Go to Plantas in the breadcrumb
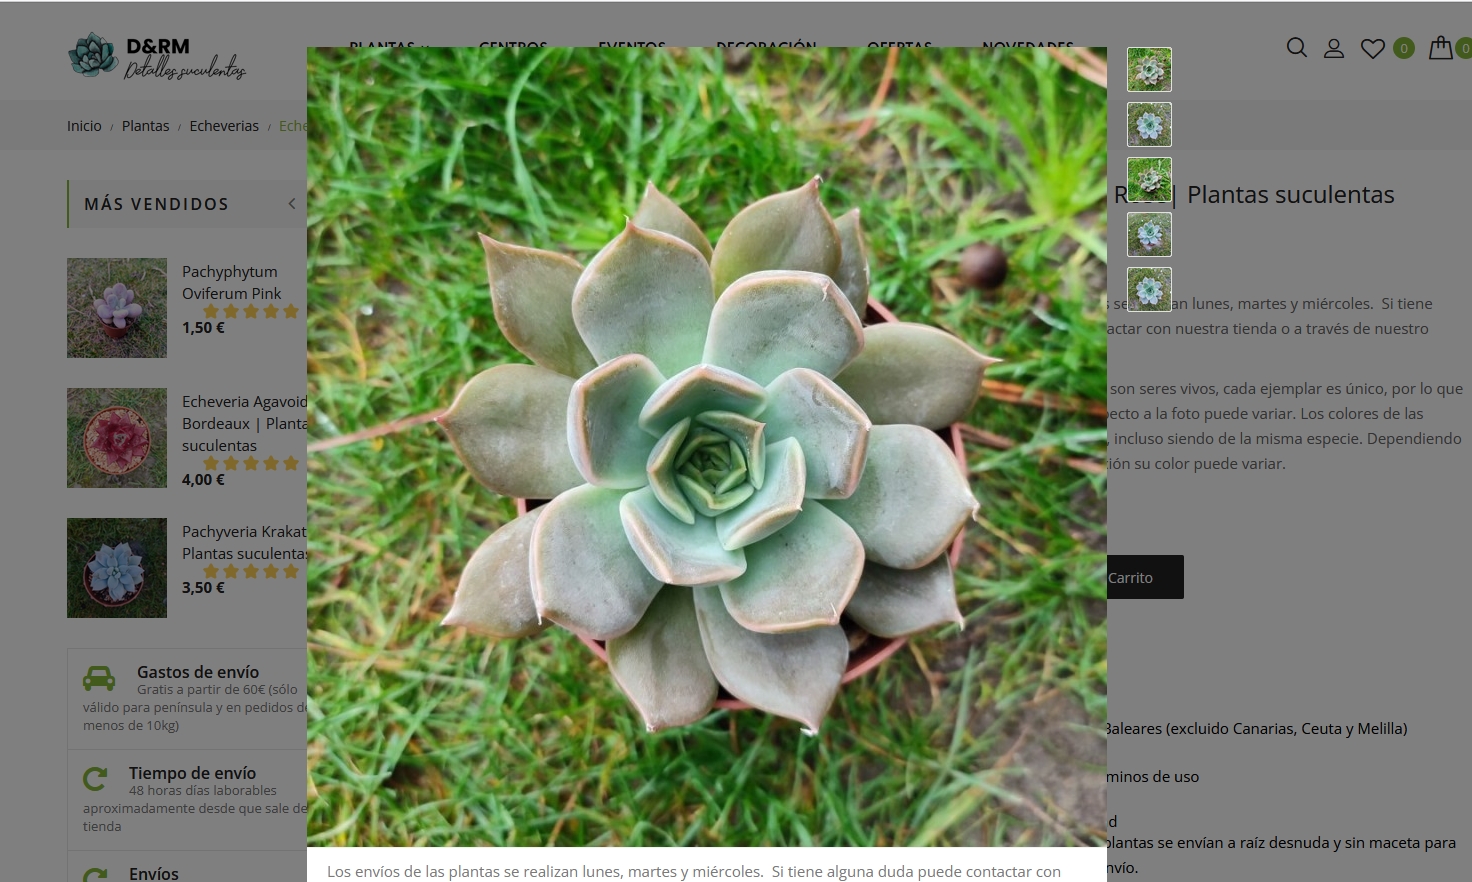This screenshot has height=882, width=1472. [145, 126]
